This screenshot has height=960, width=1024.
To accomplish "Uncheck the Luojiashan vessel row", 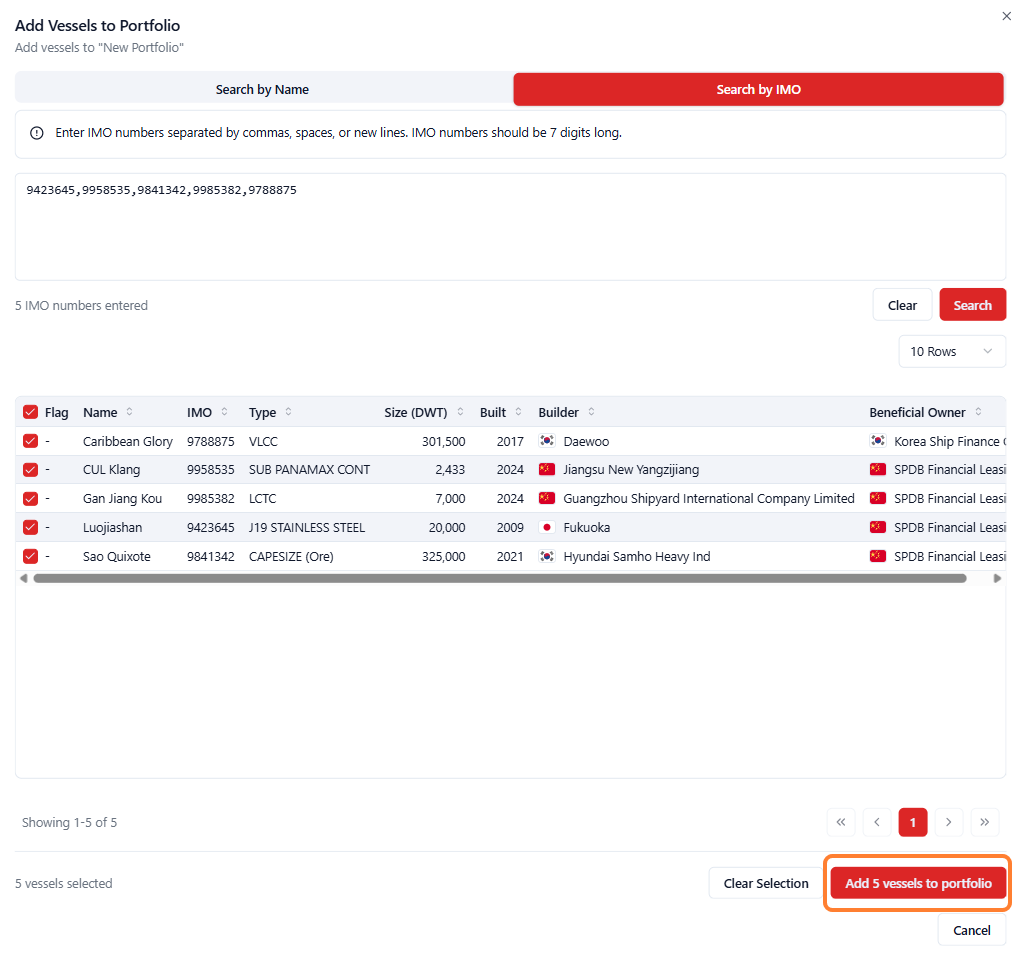I will (x=30, y=527).
